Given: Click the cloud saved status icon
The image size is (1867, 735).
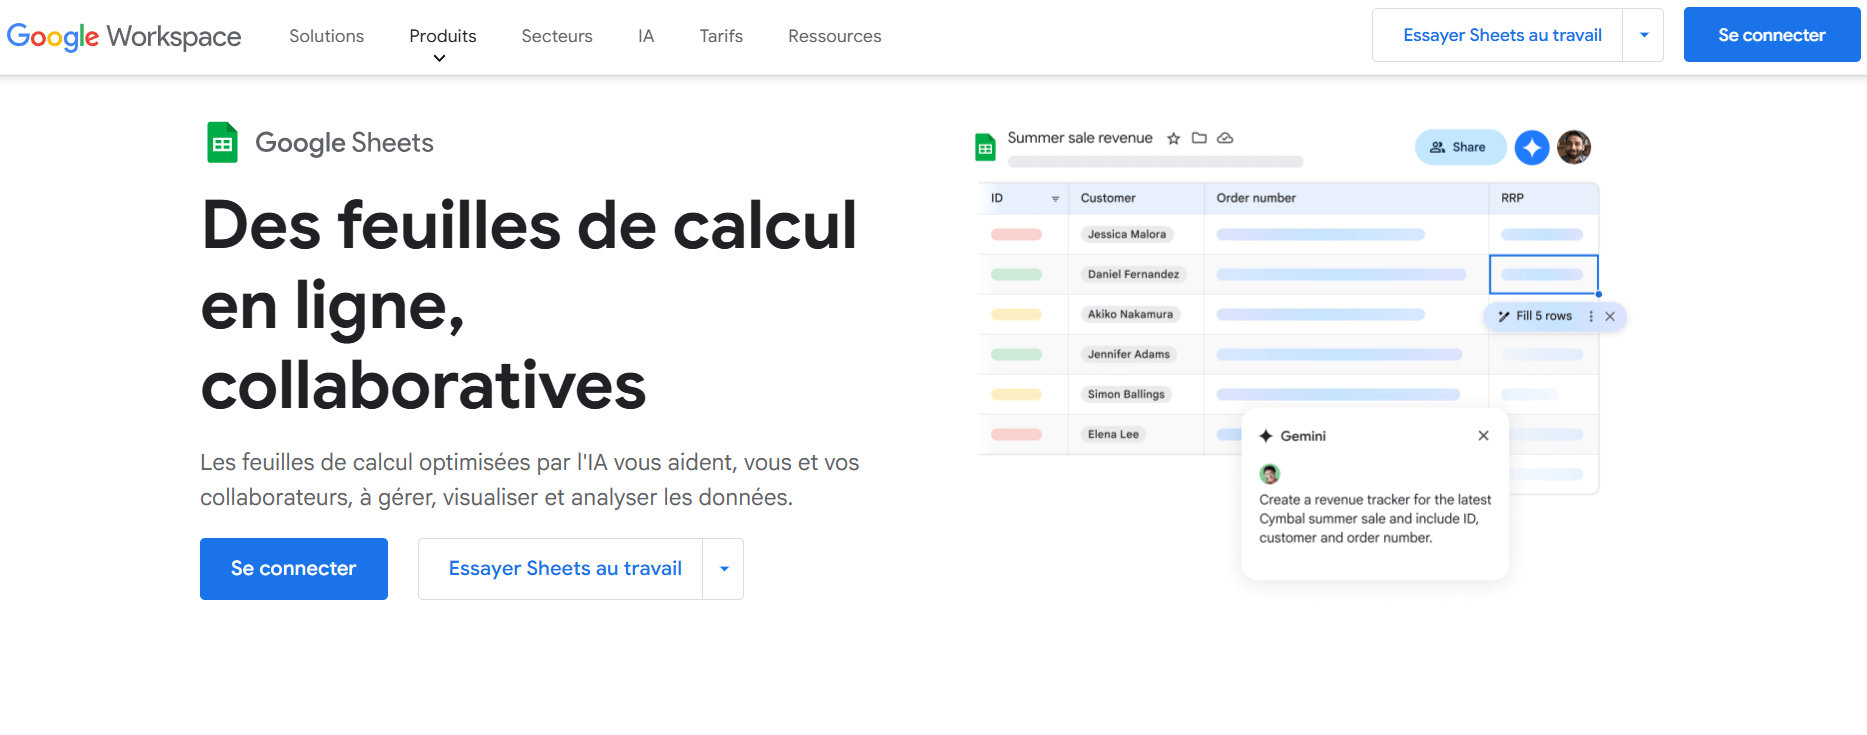Looking at the screenshot, I should (x=1225, y=138).
